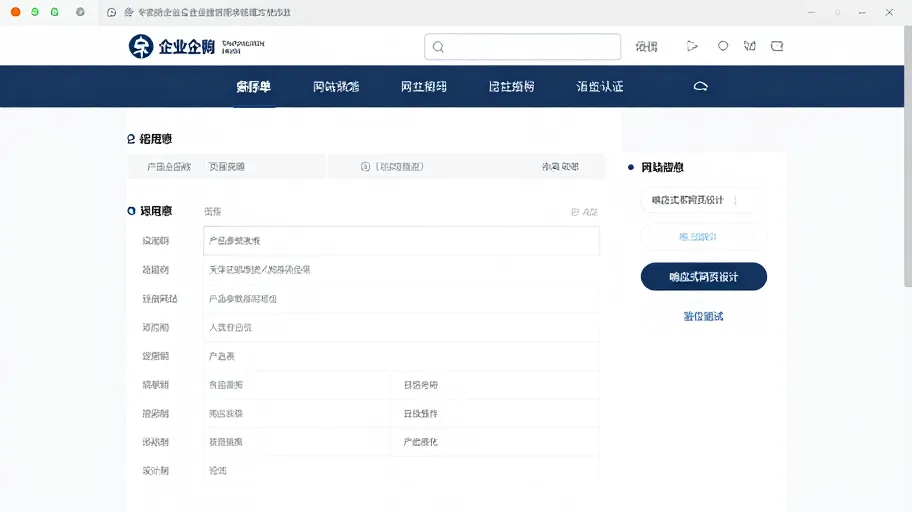Viewport: 912px width, 512px height.
Task: Click the globe icon beside the window title
Action: pos(129,12)
